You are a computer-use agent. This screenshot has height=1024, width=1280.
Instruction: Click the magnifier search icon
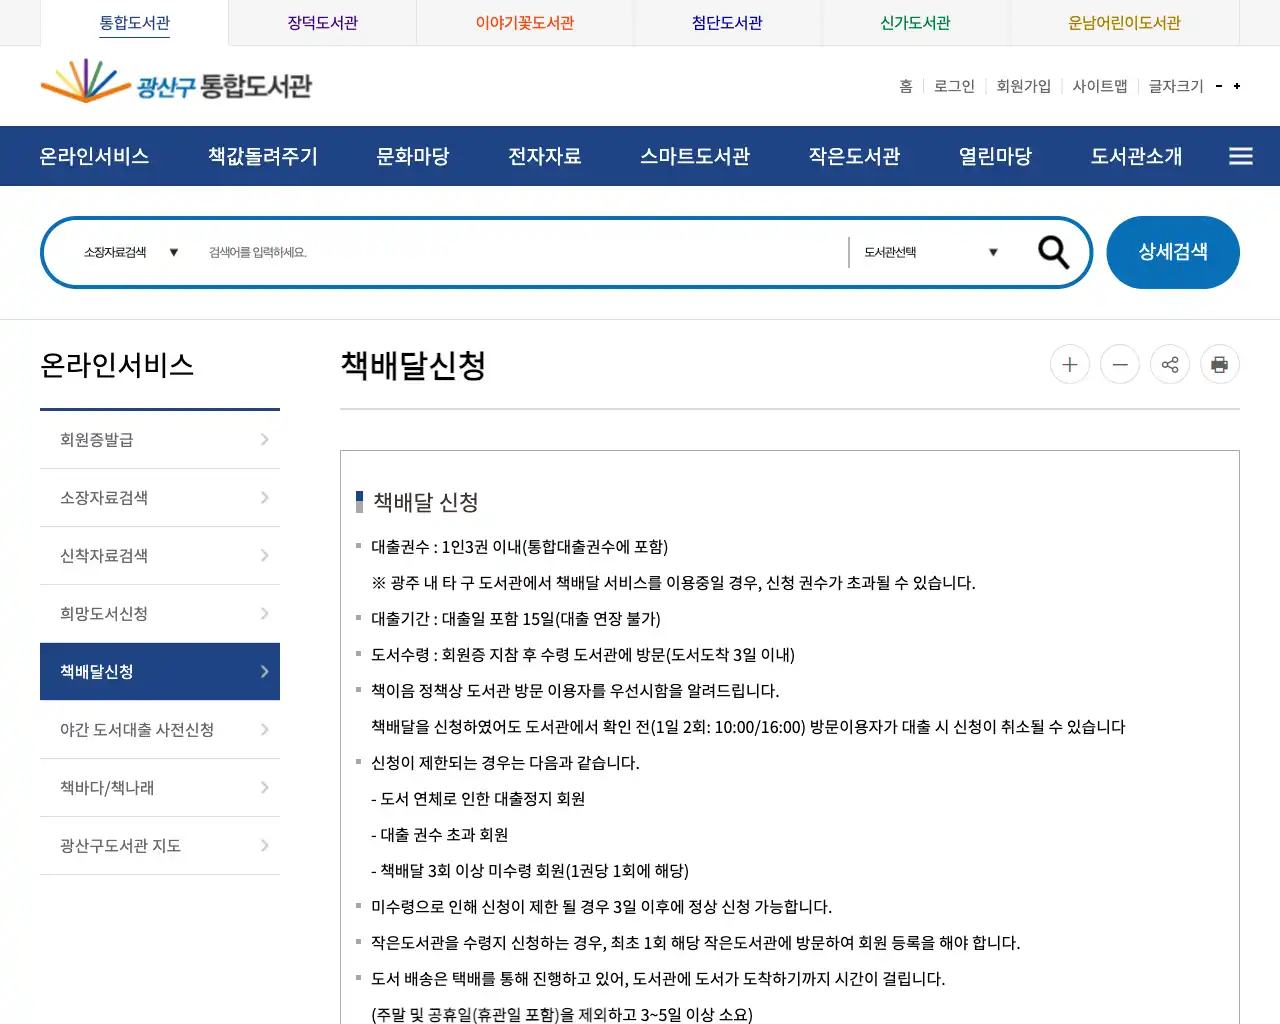pos(1053,252)
